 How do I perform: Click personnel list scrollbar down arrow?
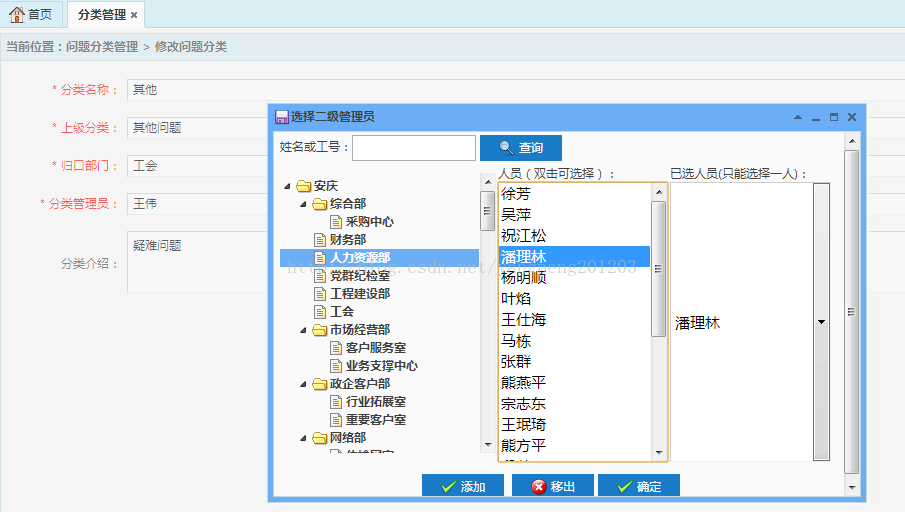point(659,453)
